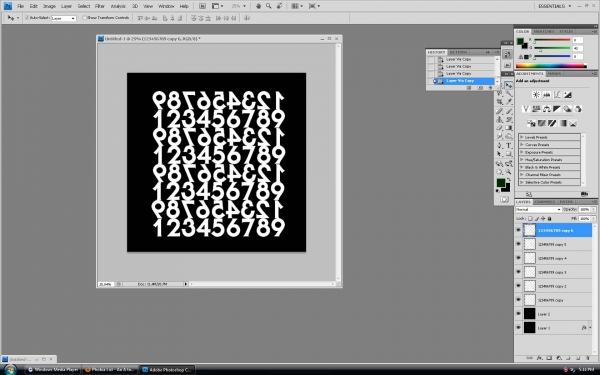Open the blend mode Normal dropdown
The height and width of the screenshot is (375, 600).
click(538, 209)
